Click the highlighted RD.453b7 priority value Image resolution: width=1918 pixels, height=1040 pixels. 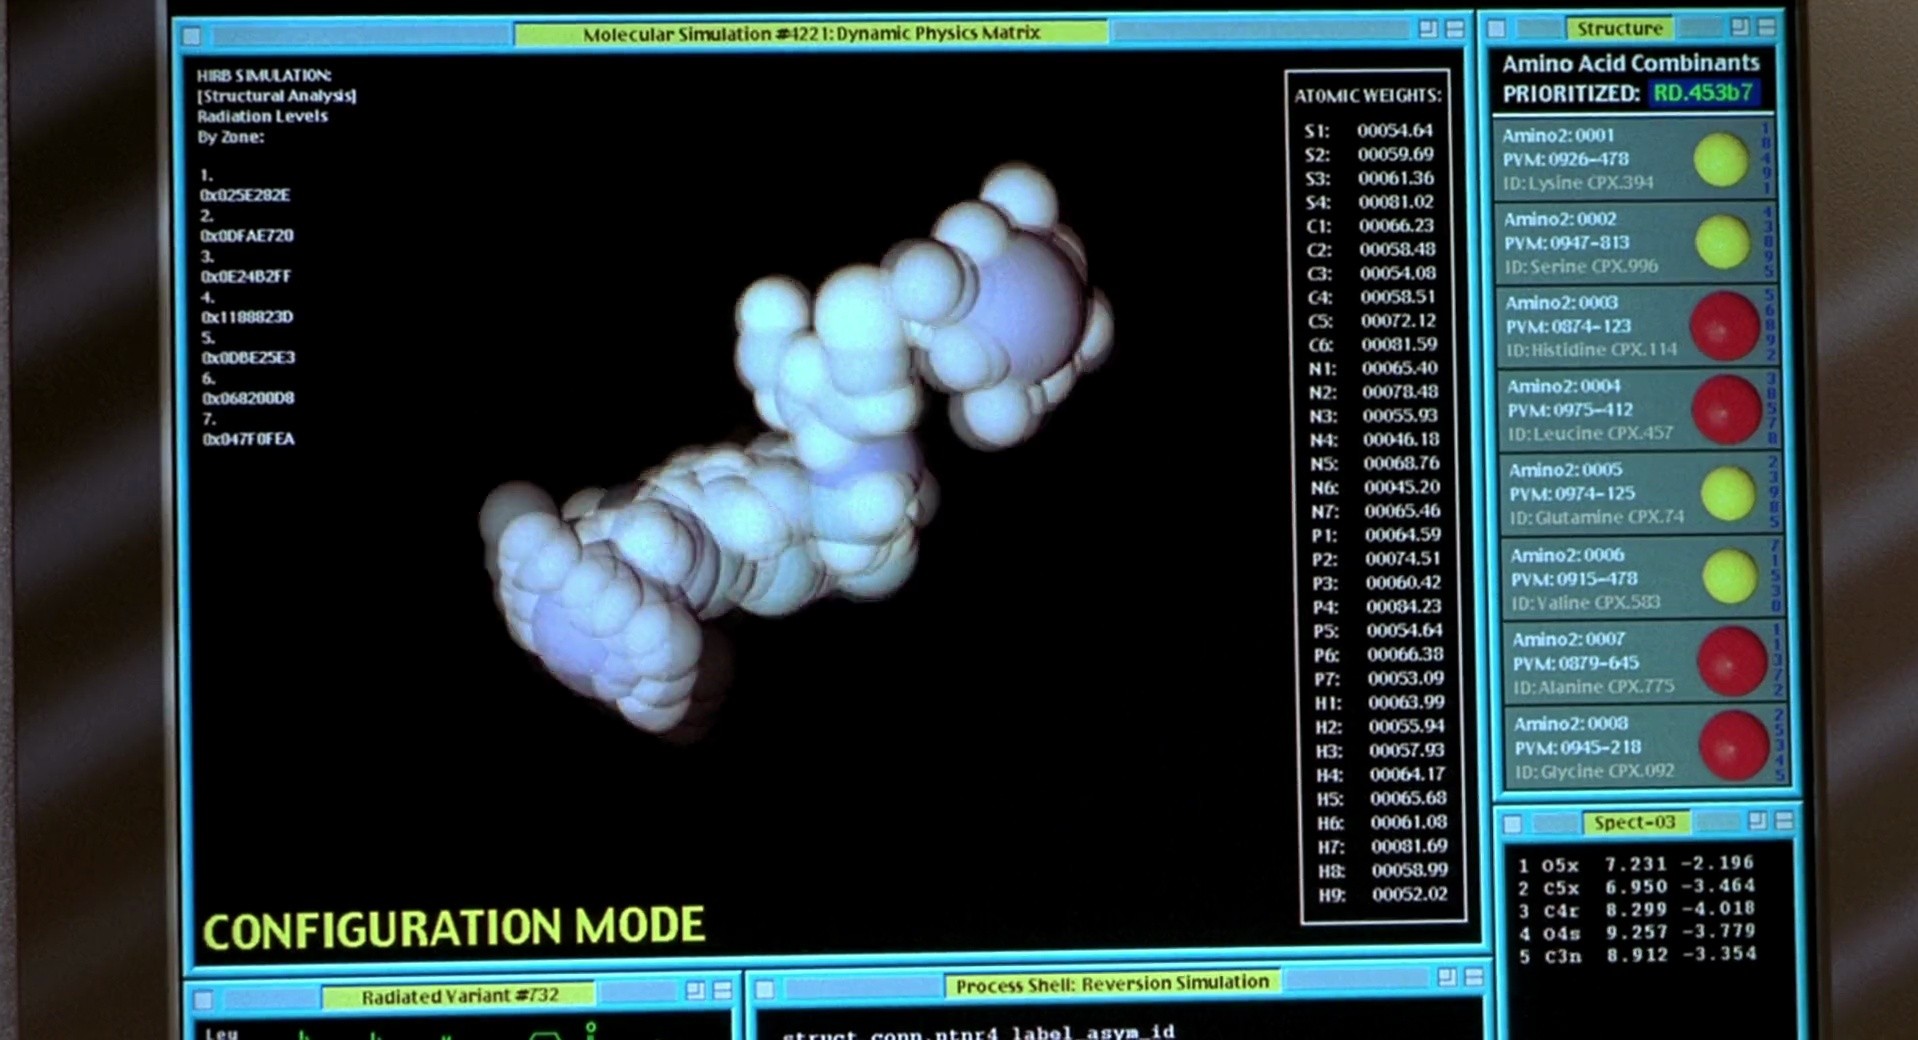tap(1703, 93)
